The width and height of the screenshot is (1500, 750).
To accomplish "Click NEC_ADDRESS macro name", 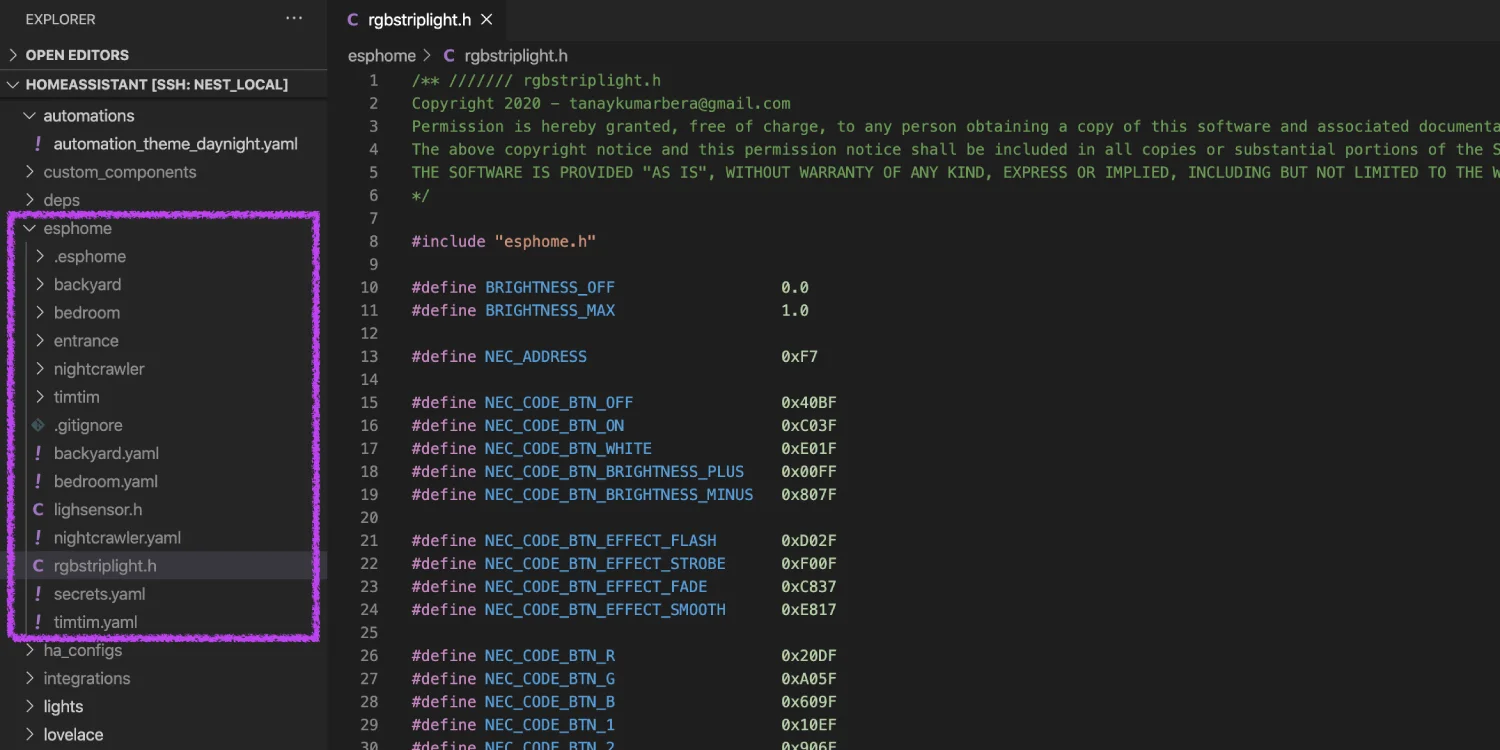I will [536, 356].
